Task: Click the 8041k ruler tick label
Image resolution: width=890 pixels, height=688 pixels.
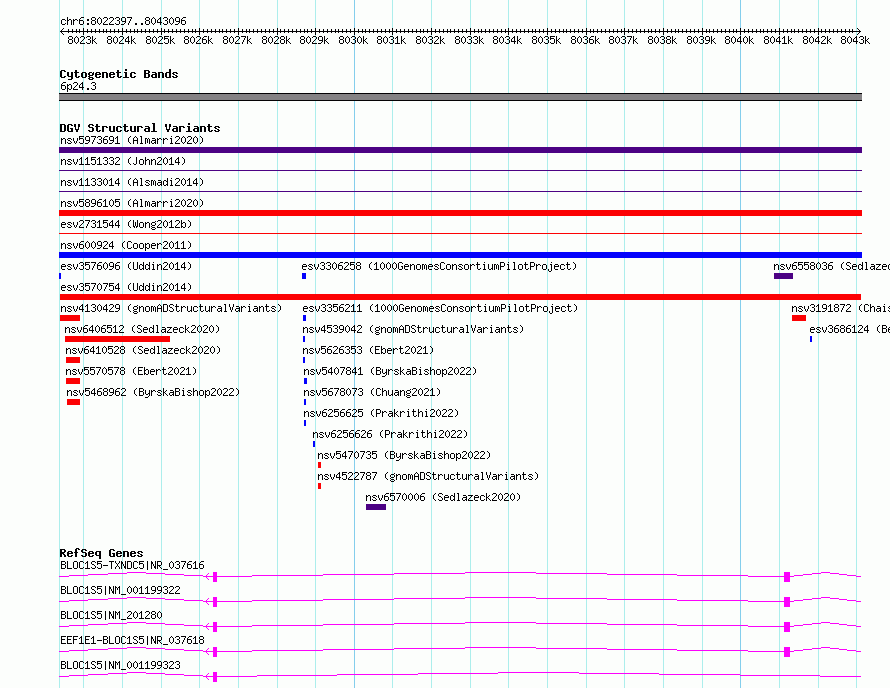Action: click(x=778, y=40)
